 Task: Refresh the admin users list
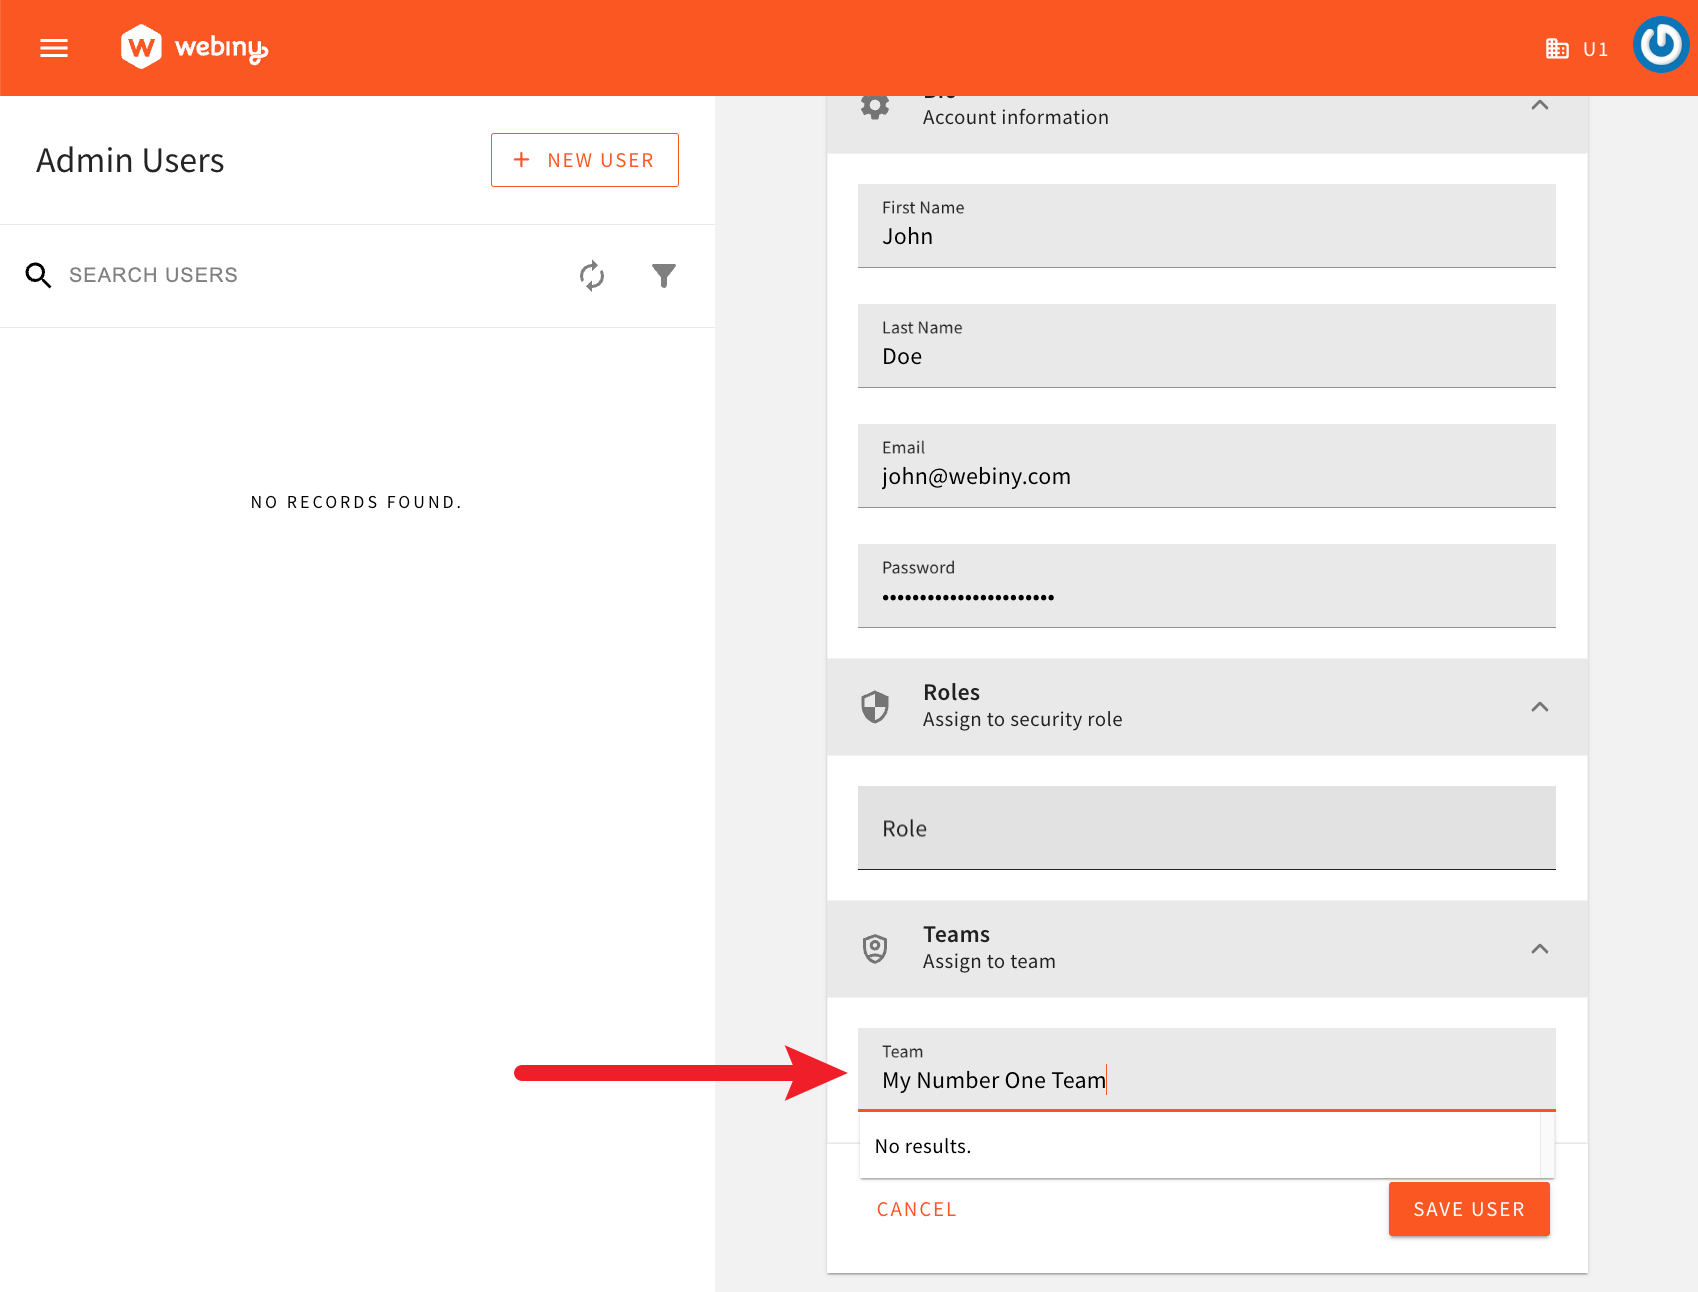(x=592, y=276)
